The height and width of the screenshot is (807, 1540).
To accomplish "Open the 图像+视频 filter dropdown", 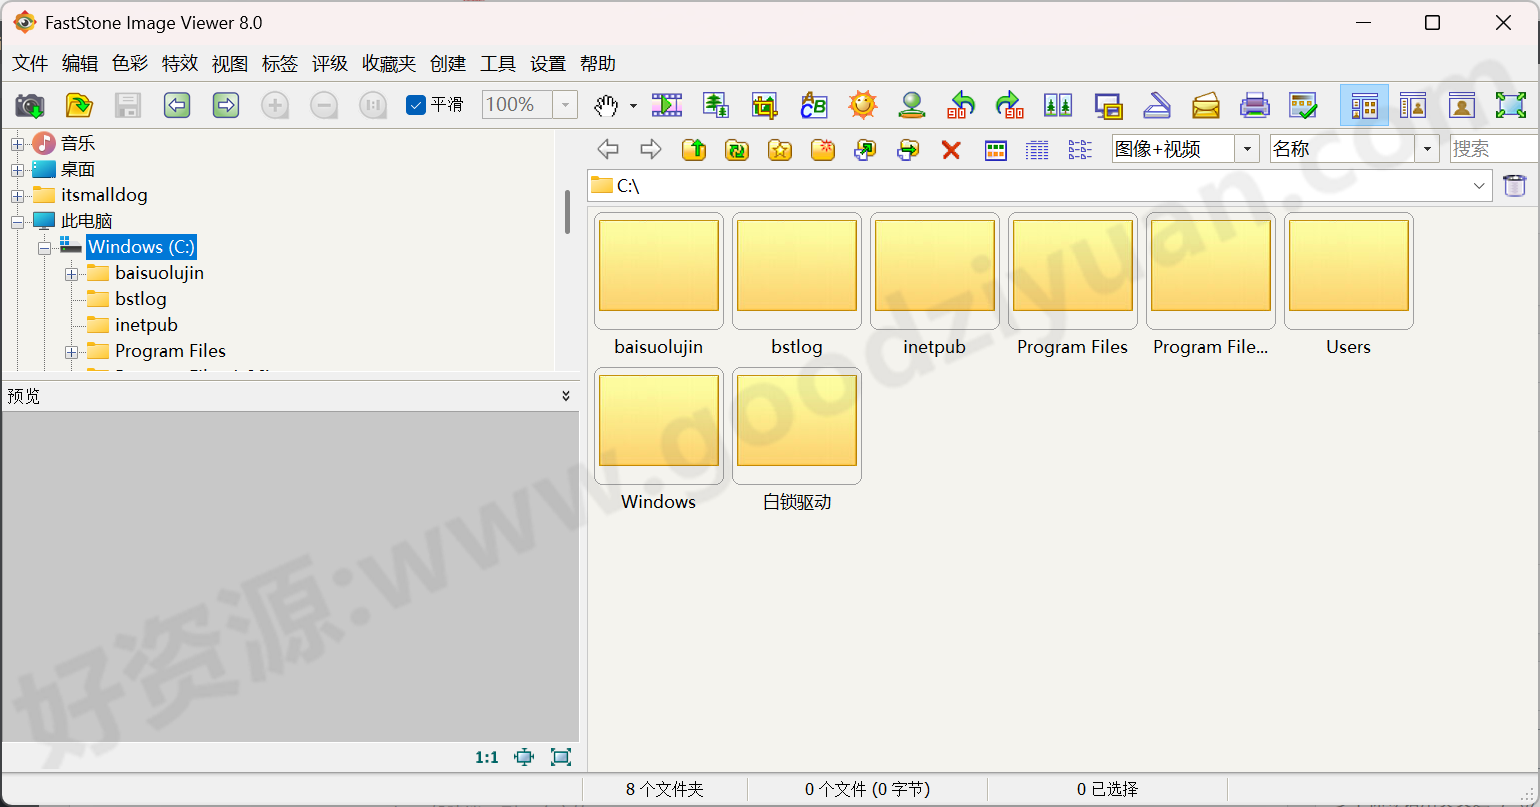I will (x=1246, y=148).
